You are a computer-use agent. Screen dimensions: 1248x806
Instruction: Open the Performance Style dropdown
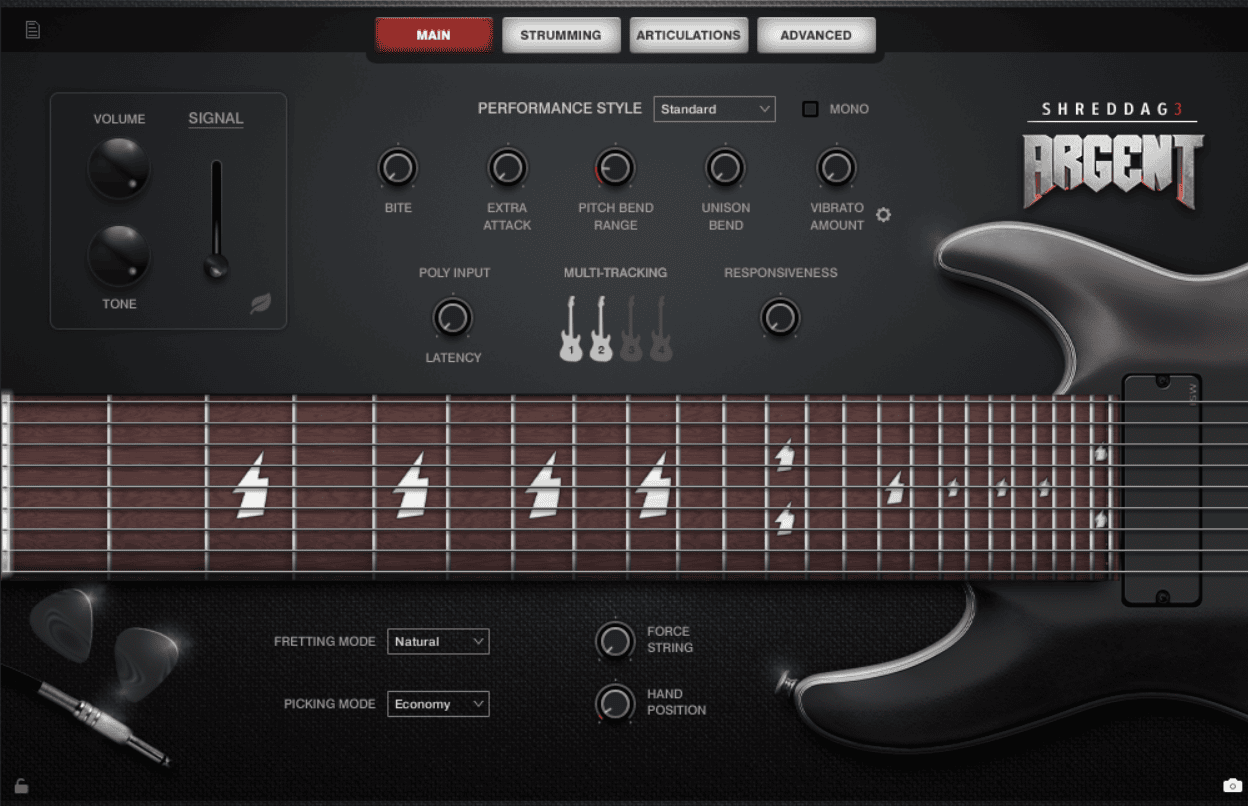pyautogui.click(x=714, y=109)
